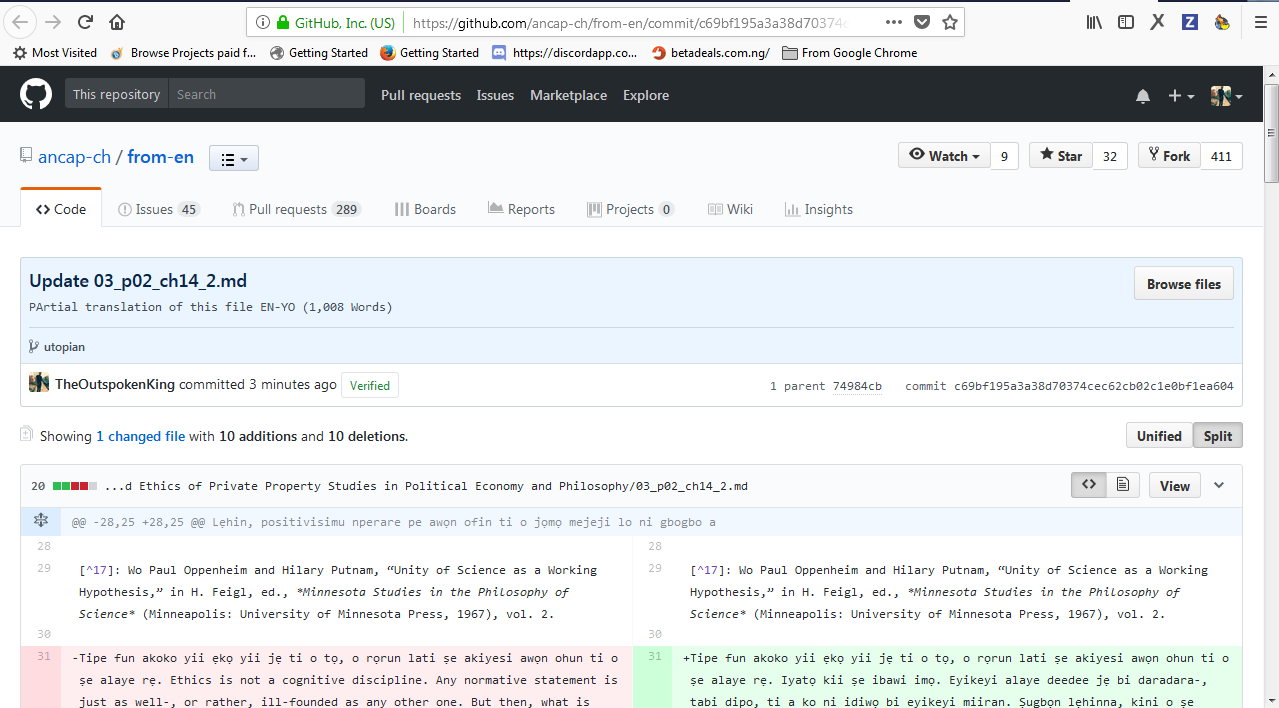
Task: Click the View file button
Action: [x=1175, y=486]
